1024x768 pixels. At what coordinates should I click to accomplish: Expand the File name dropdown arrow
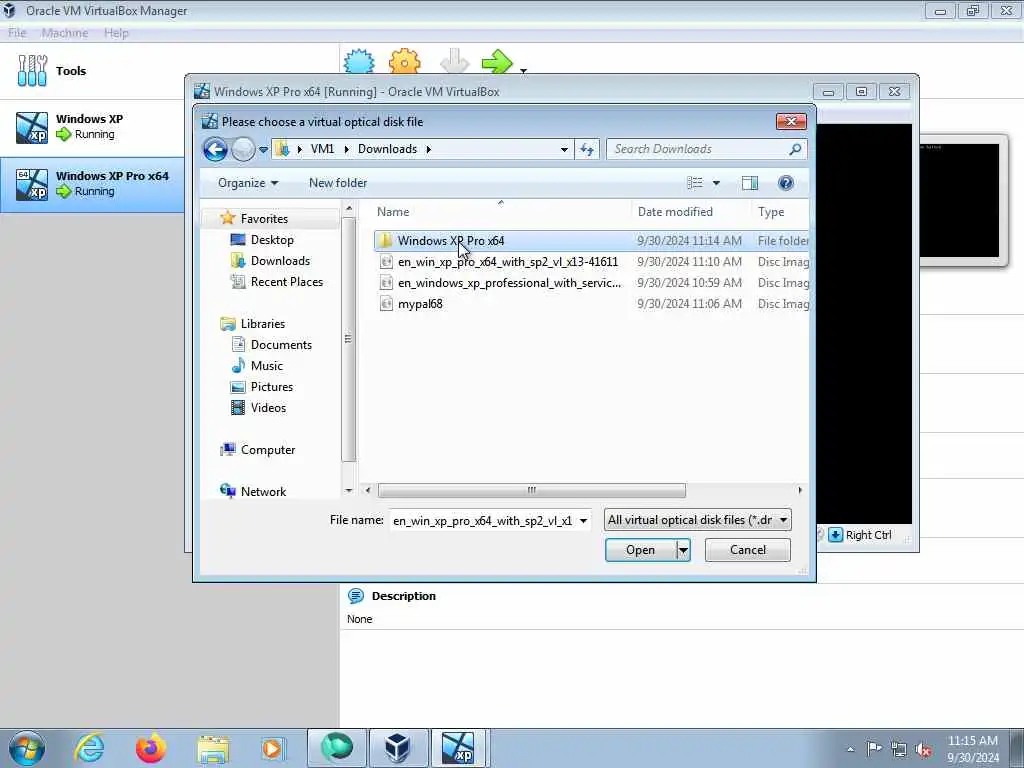pyautogui.click(x=583, y=520)
